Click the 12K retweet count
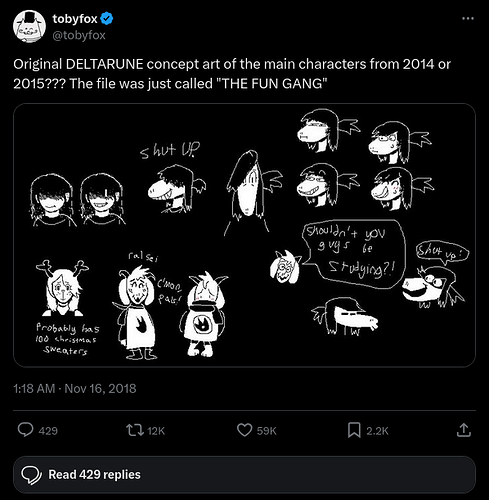 click(x=156, y=431)
